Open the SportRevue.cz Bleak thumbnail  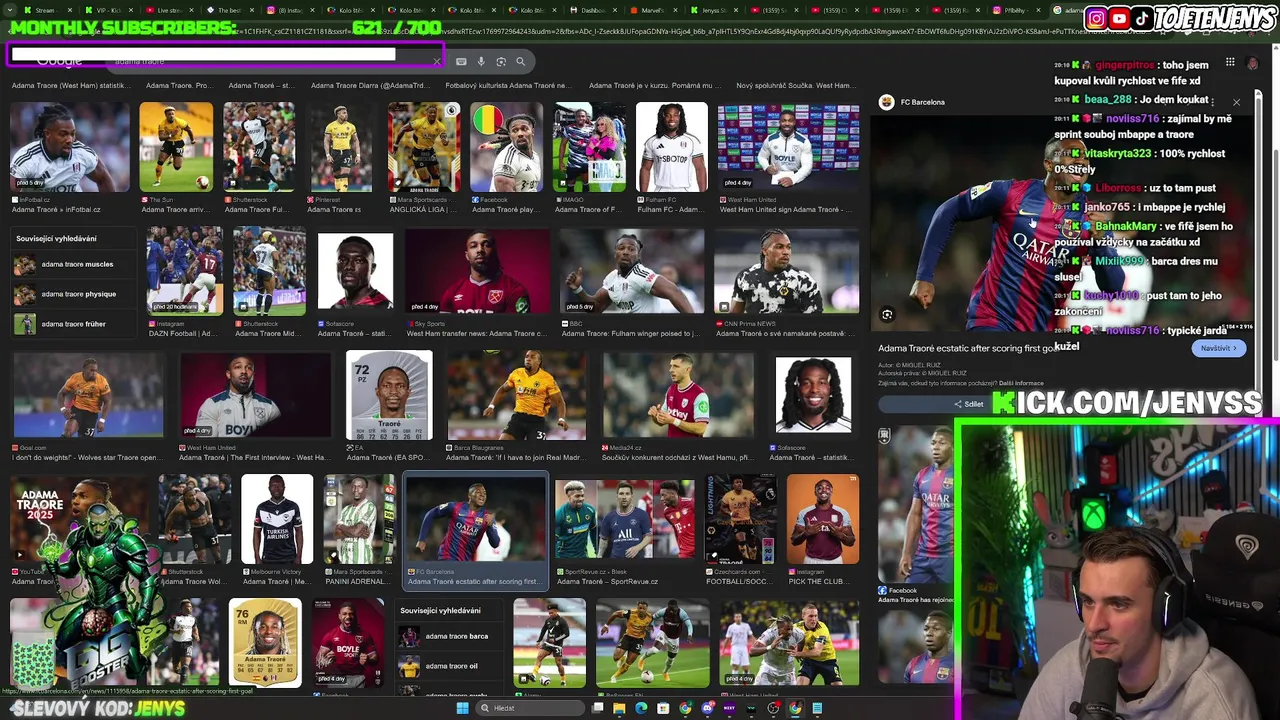[624, 520]
